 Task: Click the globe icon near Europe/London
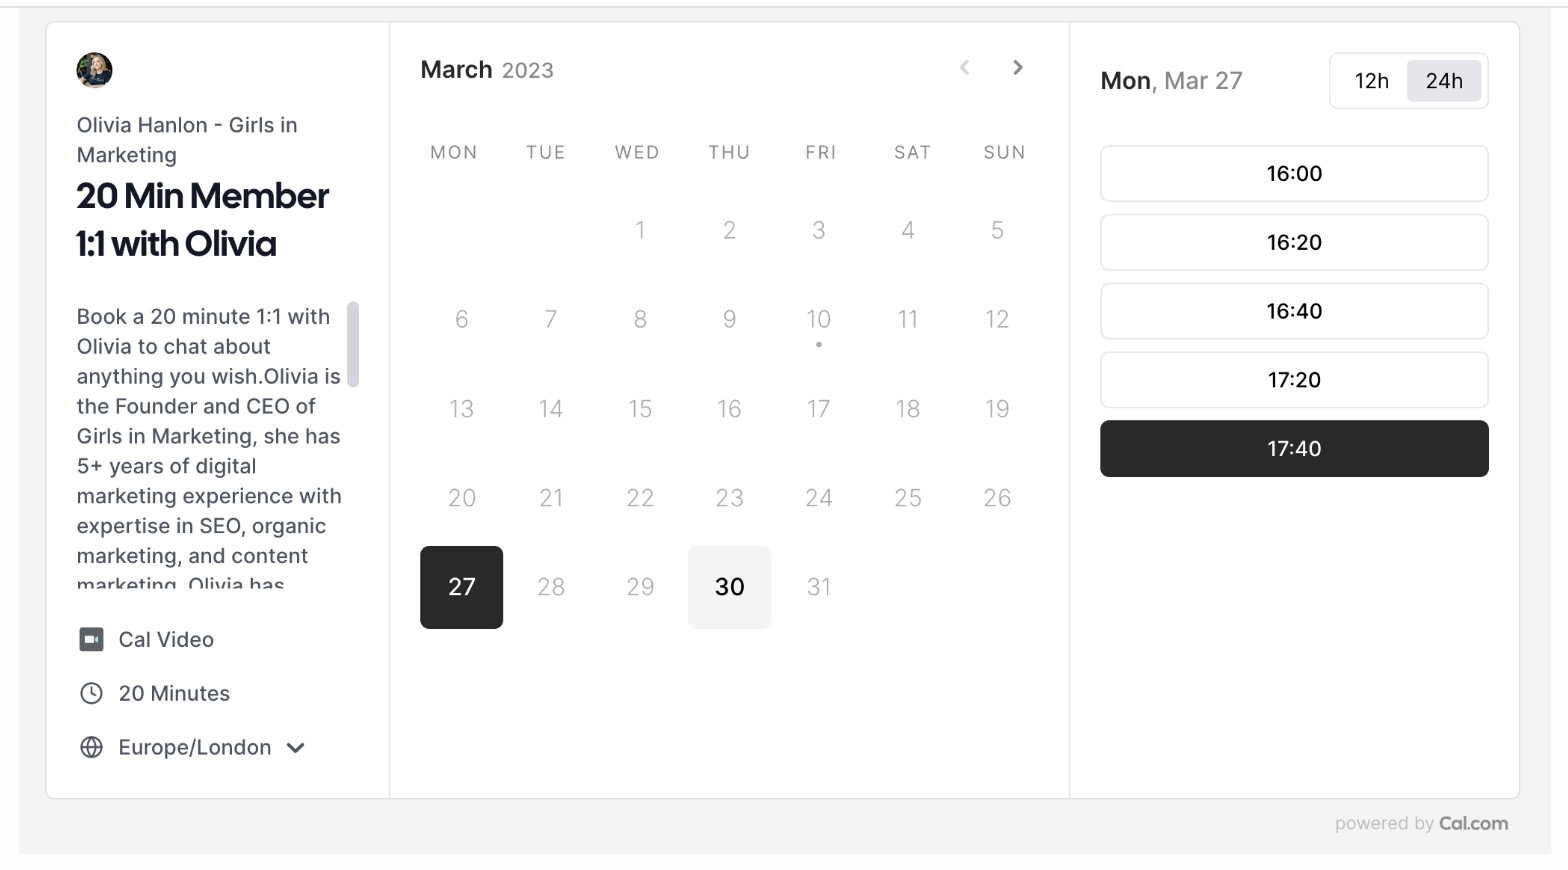(91, 747)
